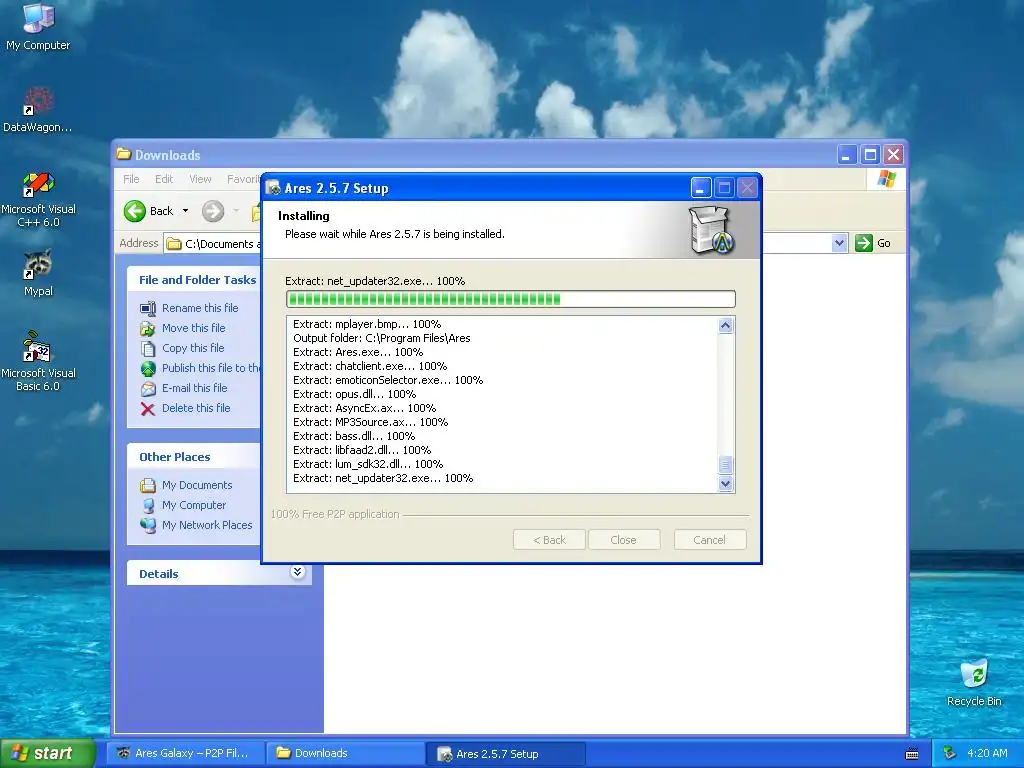Click the E-mail this file link

(x=195, y=388)
